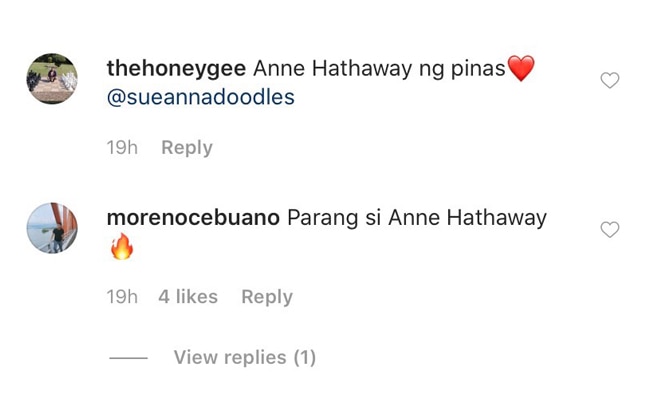Click the line beside View replies
The height and width of the screenshot is (400, 660).
click(128, 358)
